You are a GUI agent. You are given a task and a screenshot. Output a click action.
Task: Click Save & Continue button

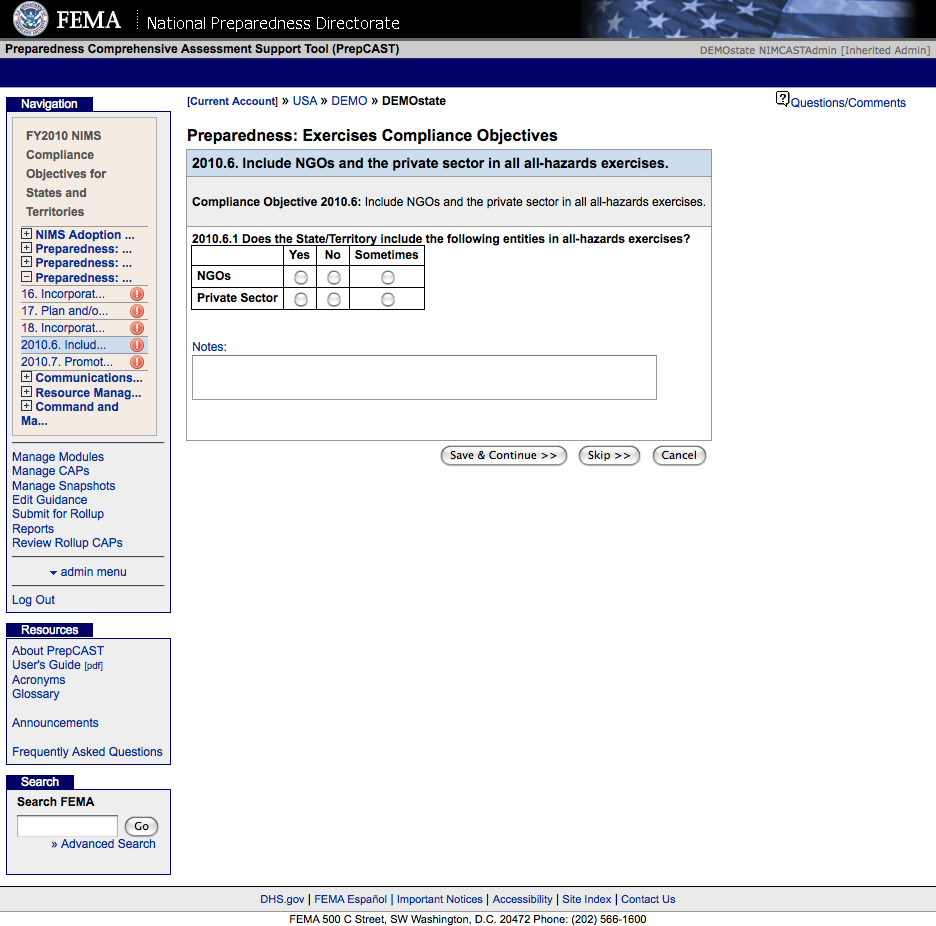(x=503, y=456)
